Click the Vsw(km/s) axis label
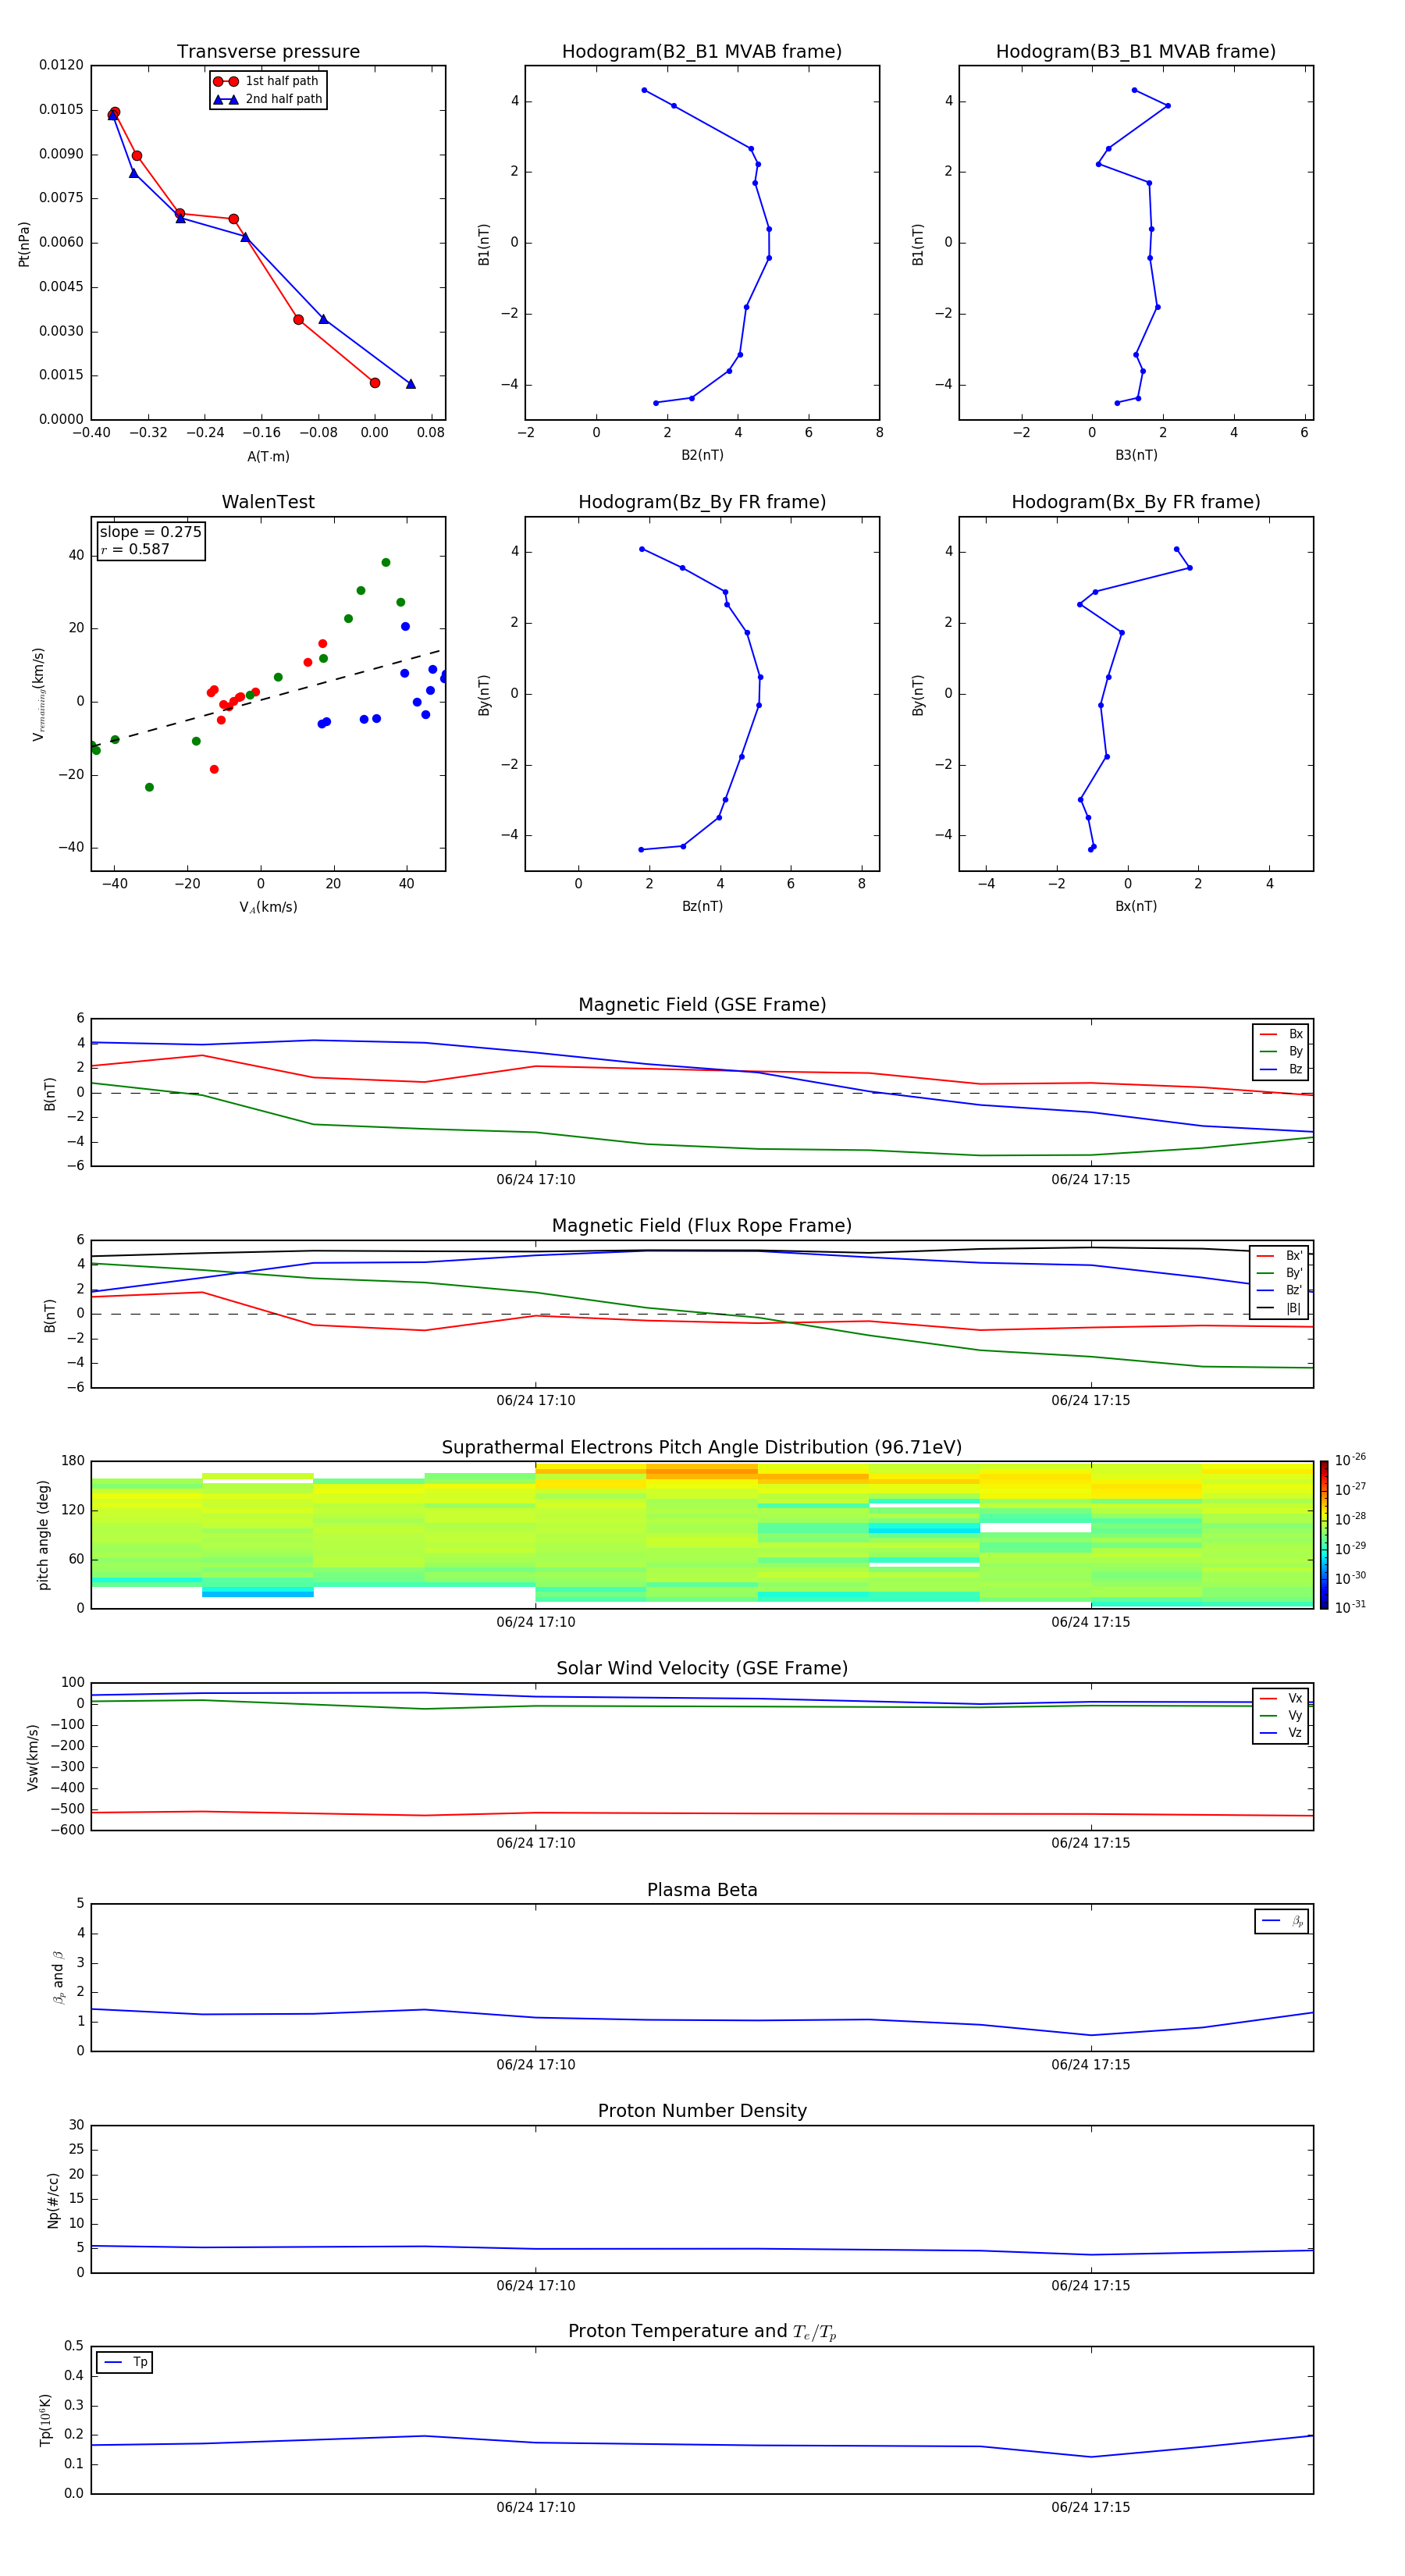This screenshot has width=1405, height=2576. point(33,1757)
